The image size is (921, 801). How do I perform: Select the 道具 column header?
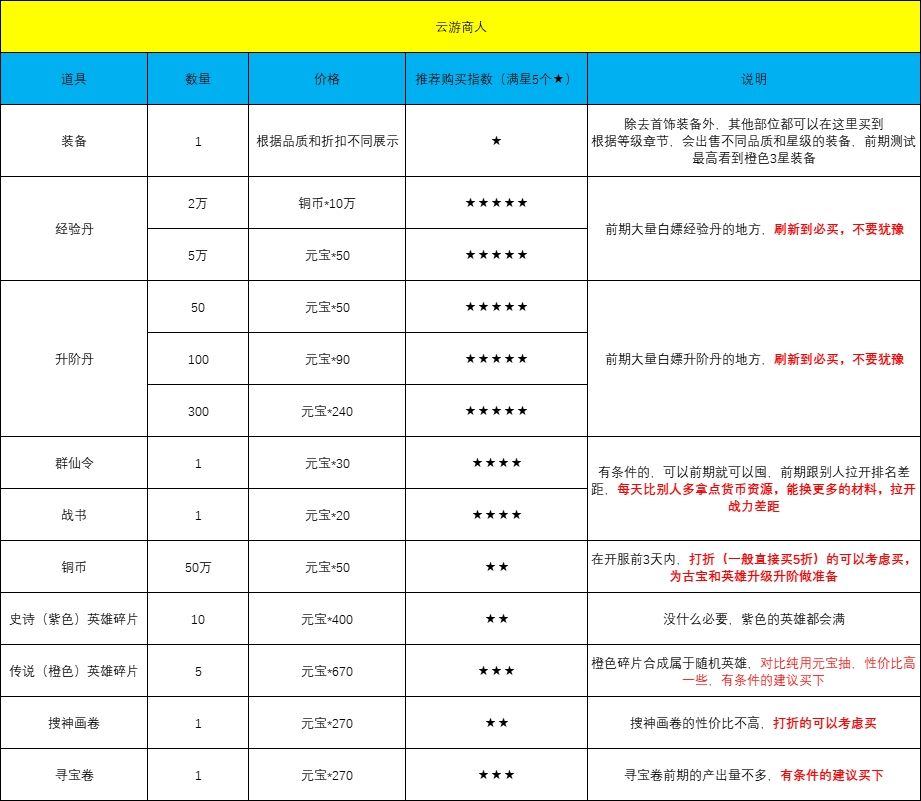(x=74, y=79)
